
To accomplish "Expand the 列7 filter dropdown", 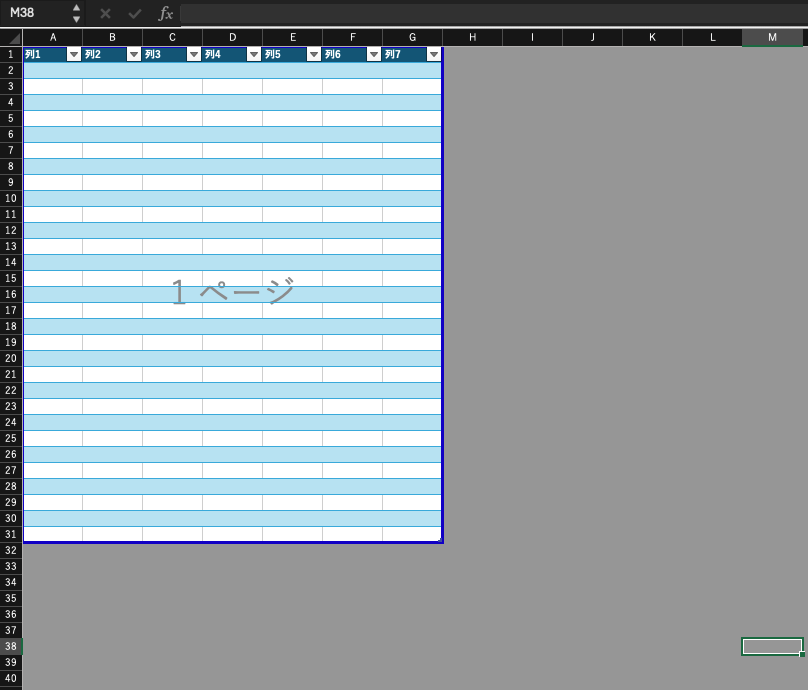I will pyautogui.click(x=433, y=55).
